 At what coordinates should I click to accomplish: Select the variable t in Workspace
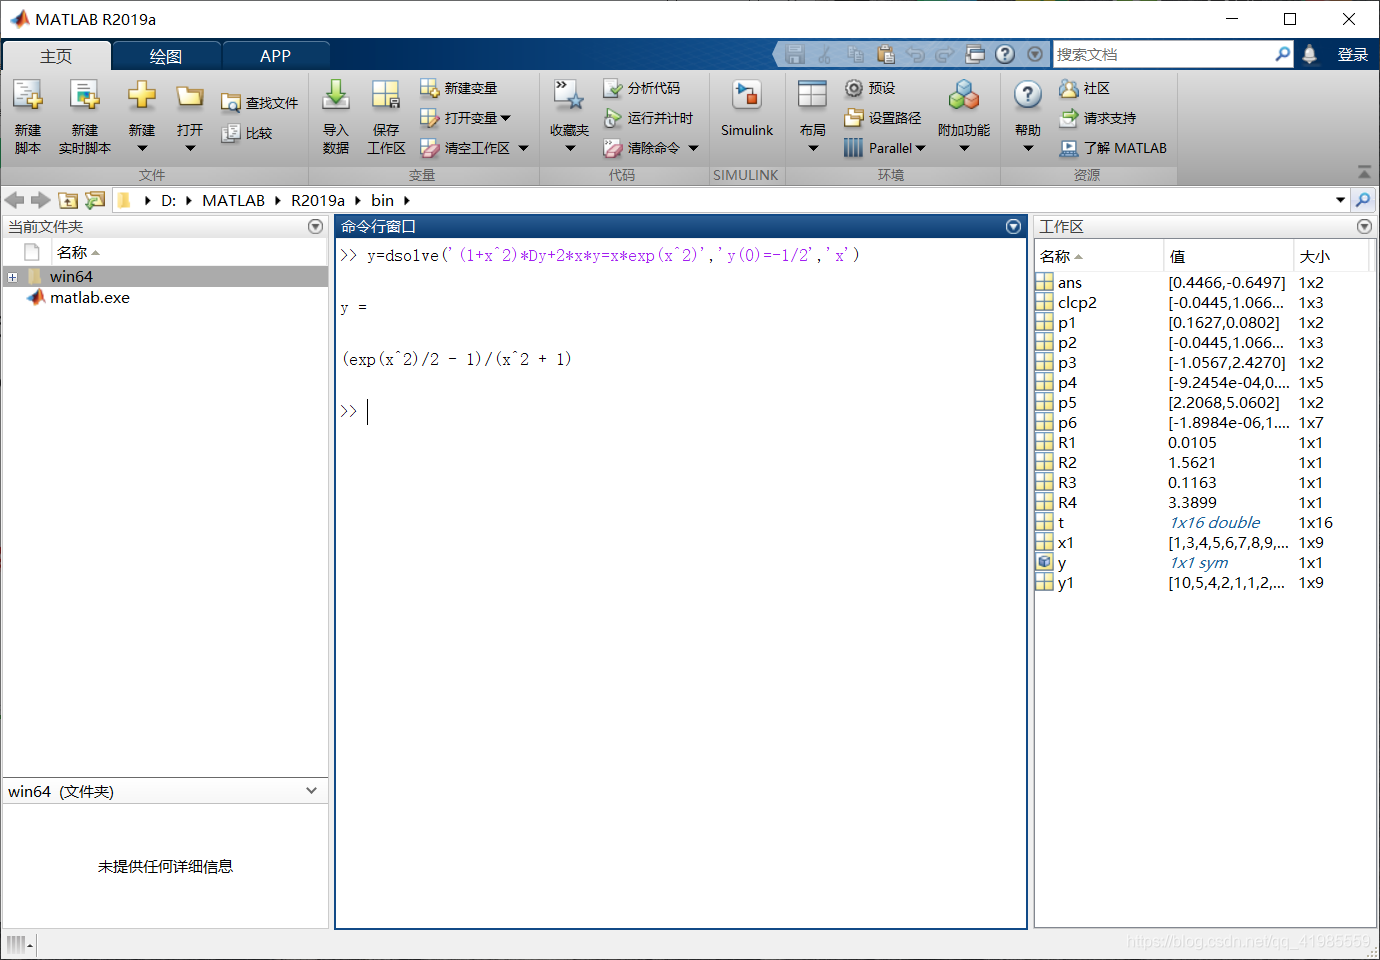(1061, 523)
